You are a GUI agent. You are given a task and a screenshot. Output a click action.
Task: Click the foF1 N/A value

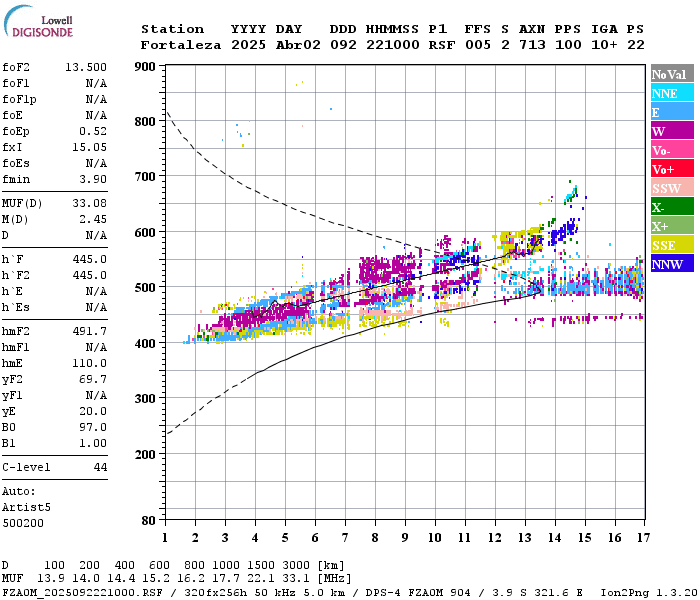tap(96, 83)
